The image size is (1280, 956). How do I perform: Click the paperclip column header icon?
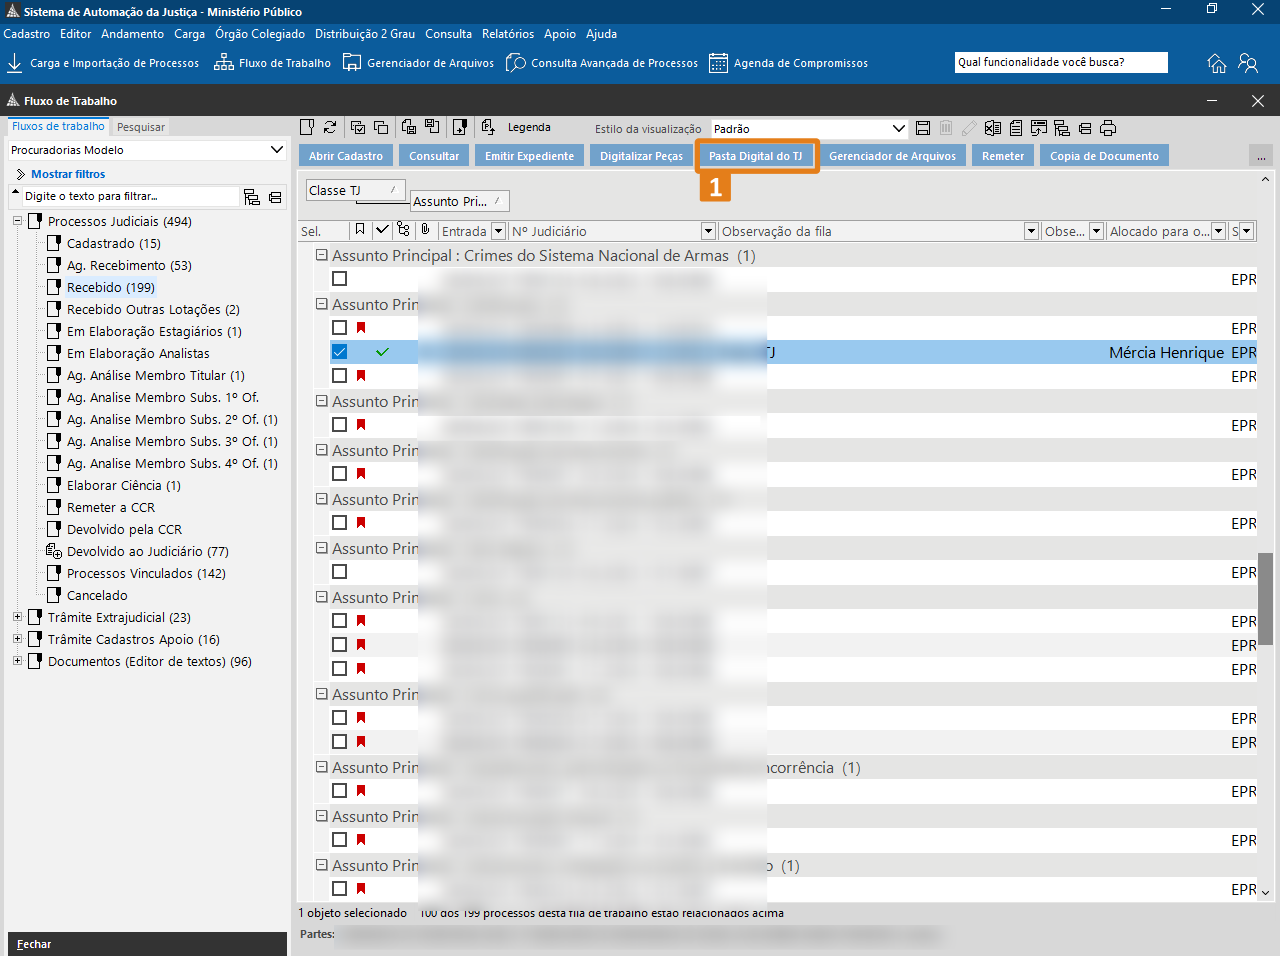[426, 230]
